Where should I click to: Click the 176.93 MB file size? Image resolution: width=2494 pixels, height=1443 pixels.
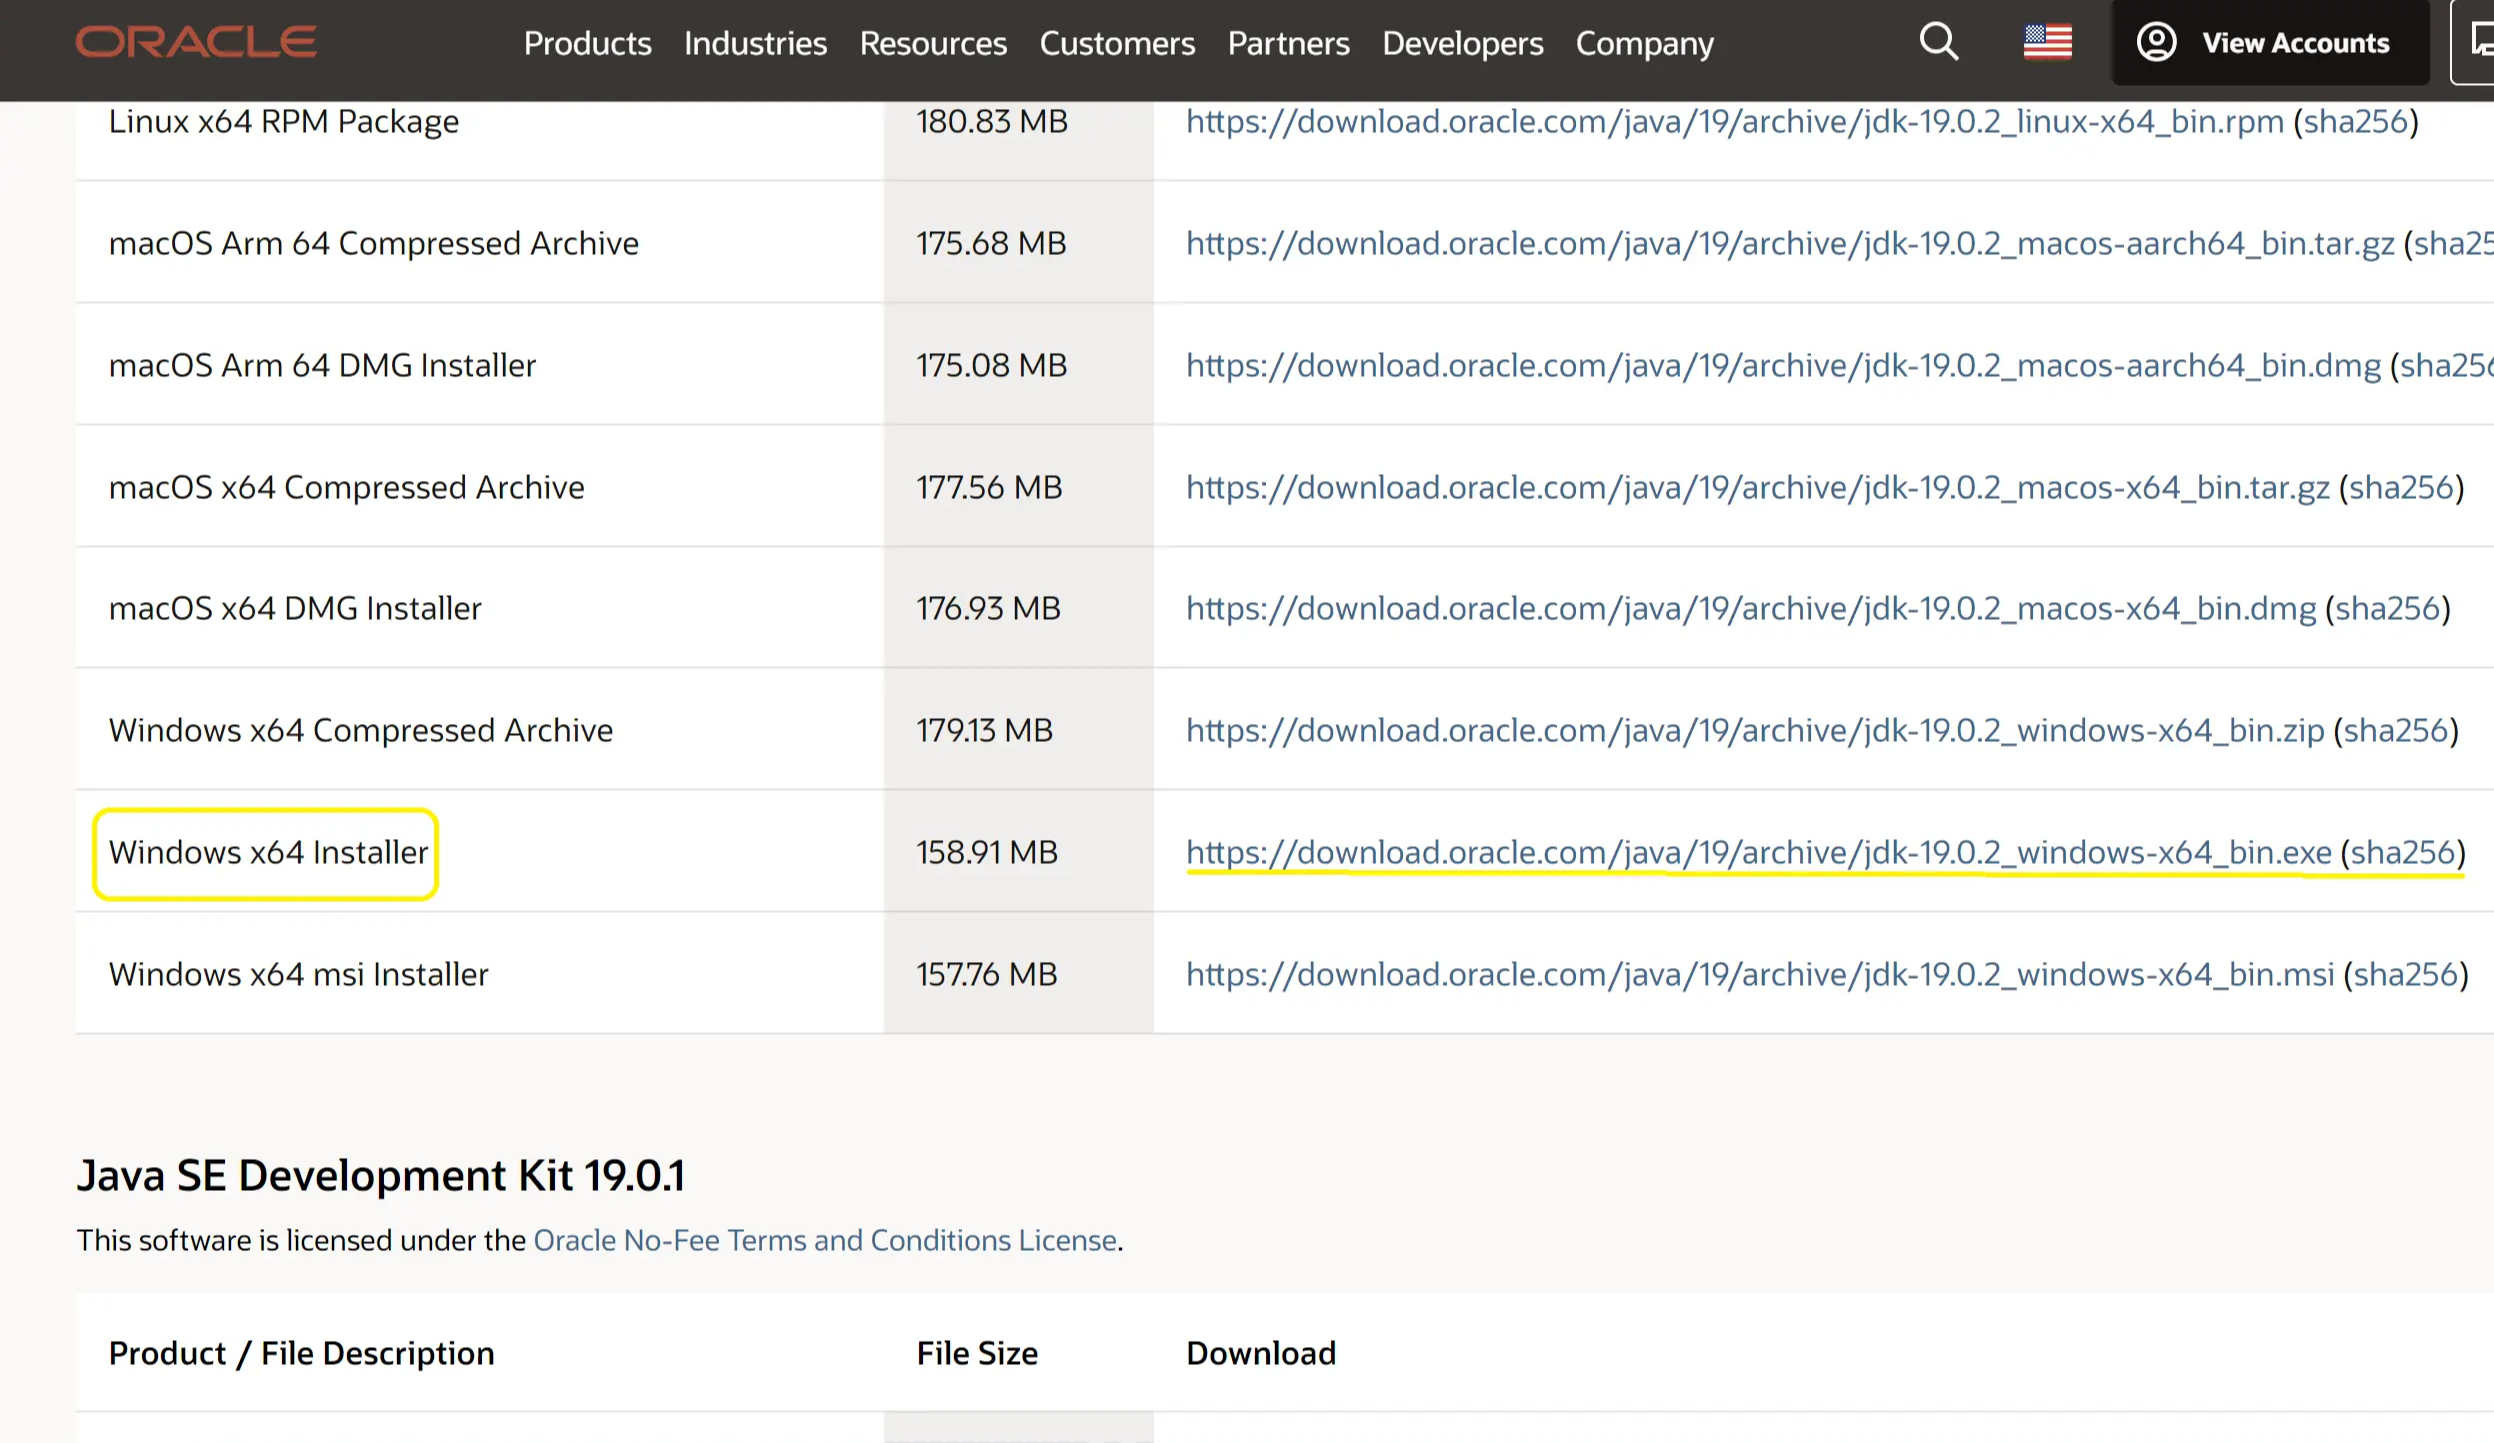(x=988, y=608)
